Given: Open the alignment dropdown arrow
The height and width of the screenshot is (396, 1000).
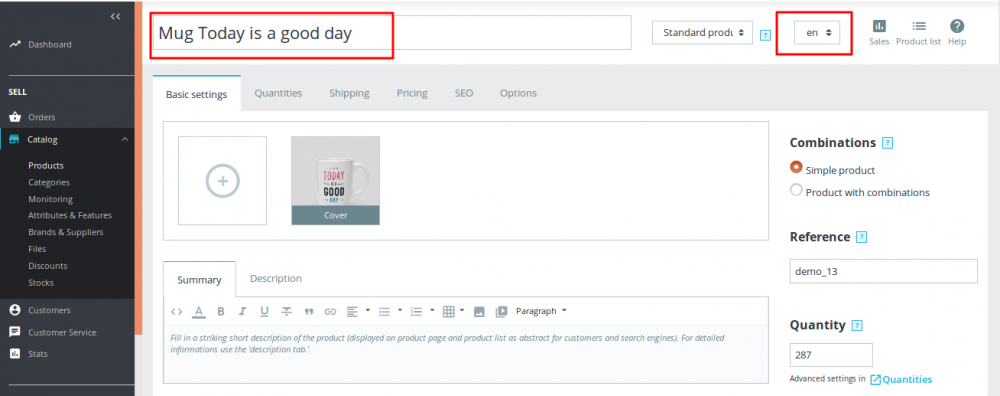Looking at the screenshot, I should (x=368, y=311).
